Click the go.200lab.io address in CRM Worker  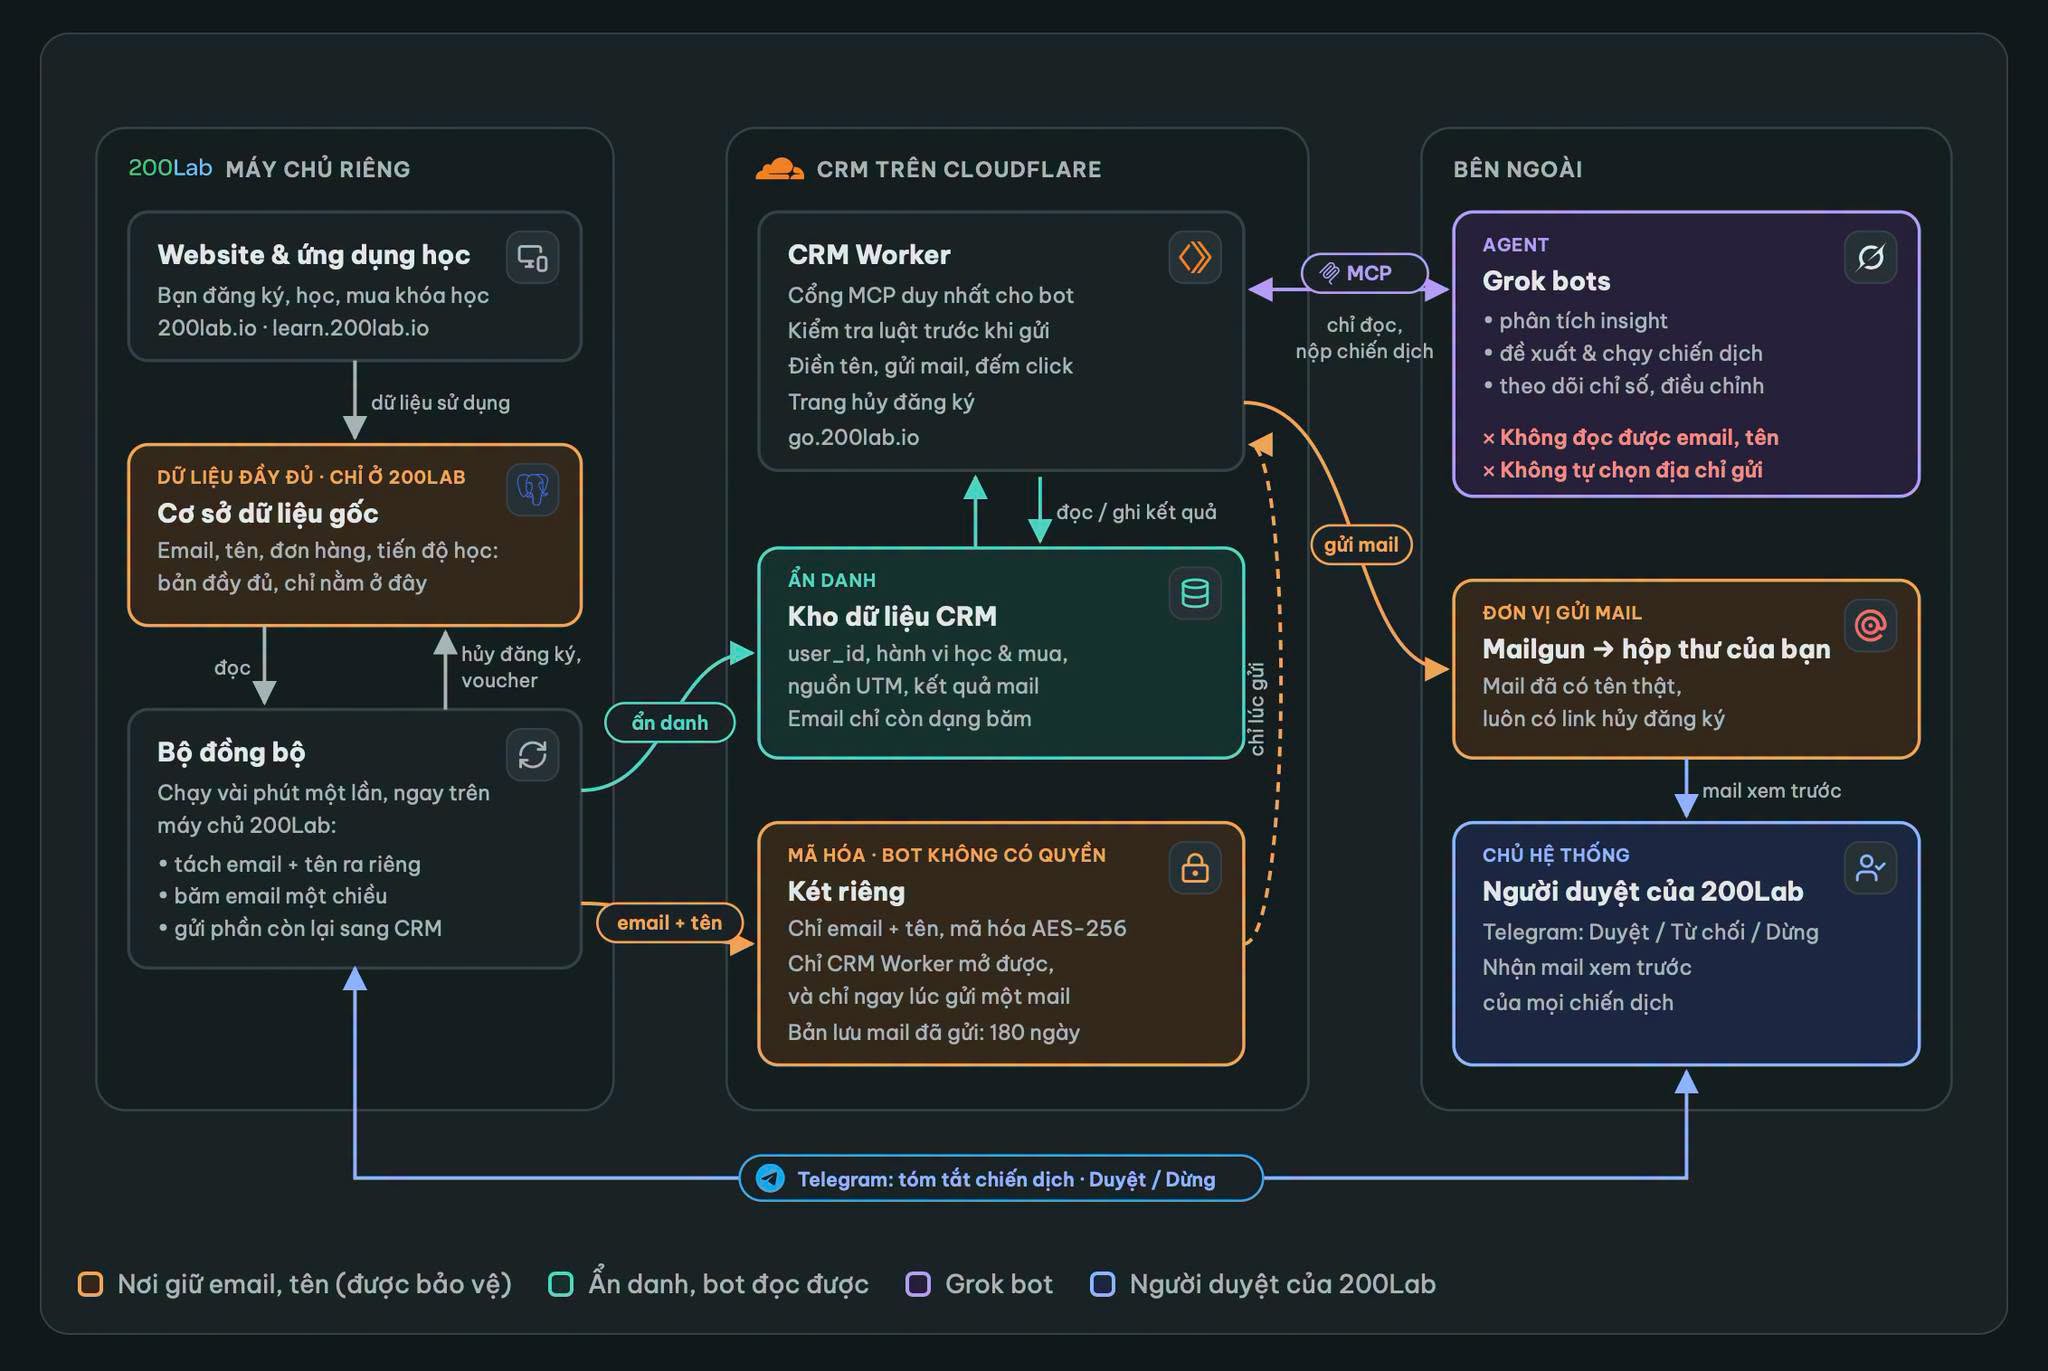click(853, 437)
